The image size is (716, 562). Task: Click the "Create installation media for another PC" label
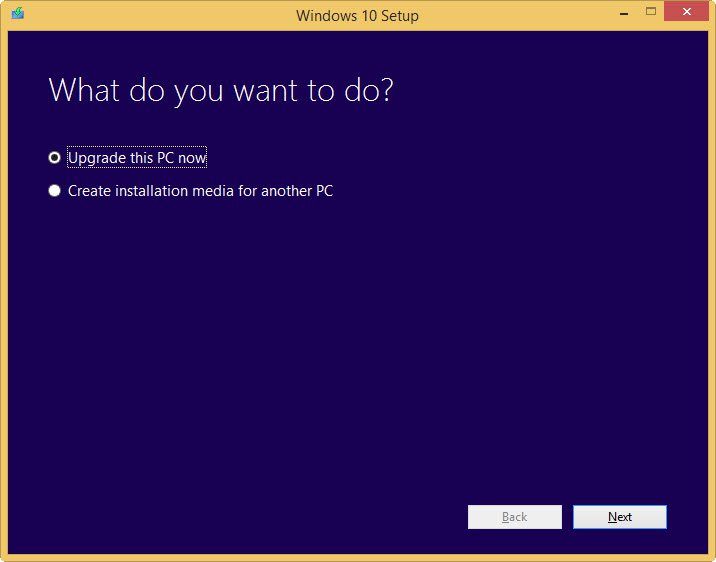[x=200, y=191]
